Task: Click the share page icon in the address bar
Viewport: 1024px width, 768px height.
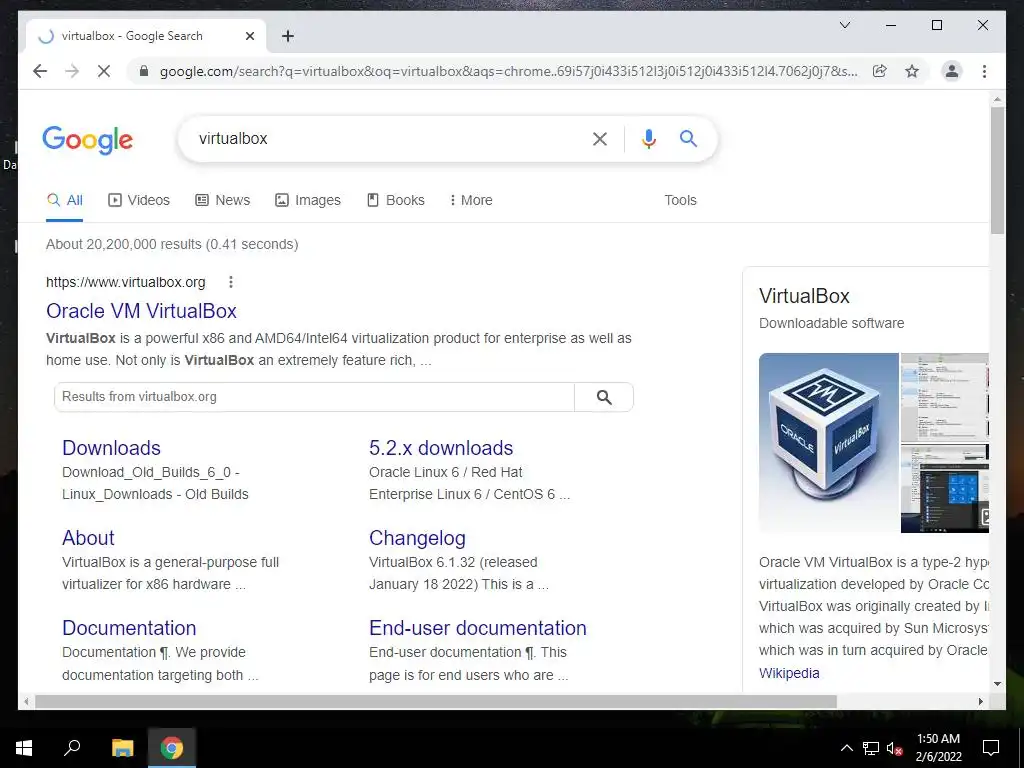Action: pyautogui.click(x=880, y=71)
